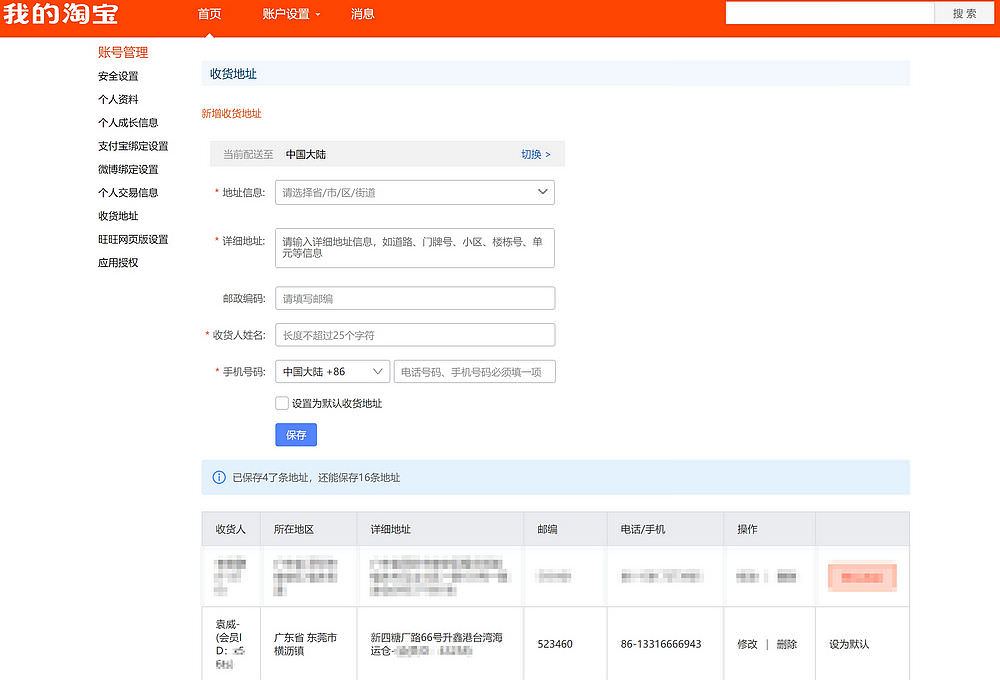Click the 详细地址 text area

[415, 248]
